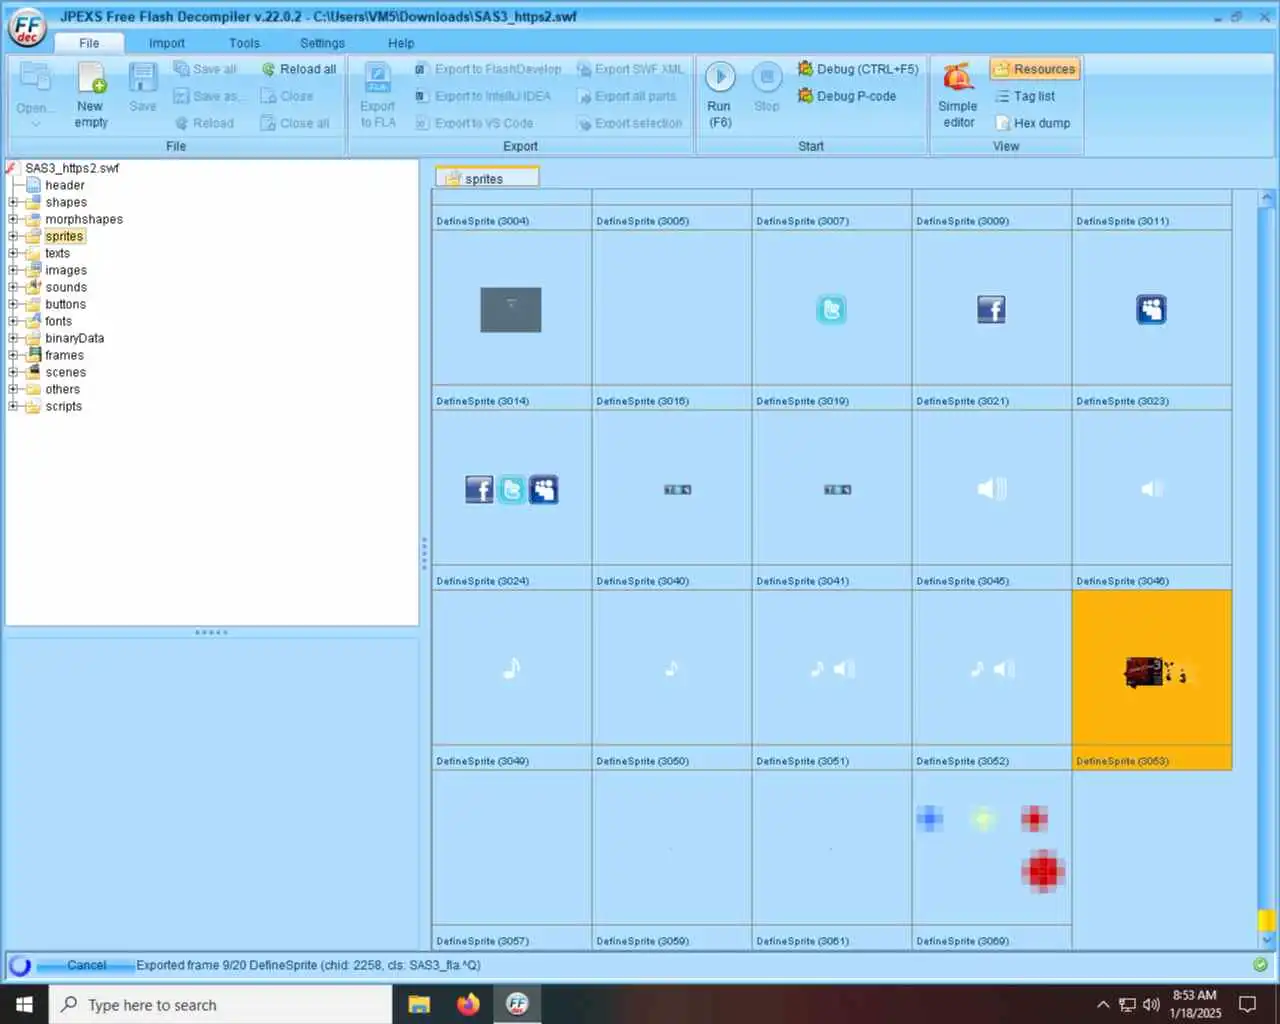Click Export to VS Code
The width and height of the screenshot is (1280, 1024).
pos(474,123)
